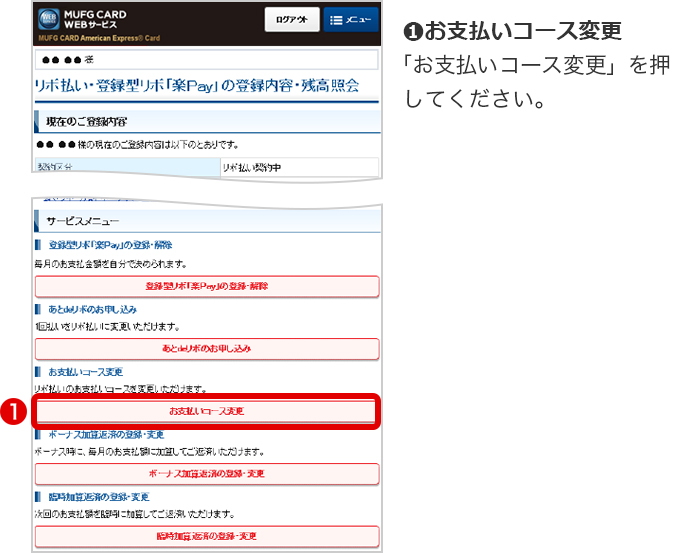Image resolution: width=690 pixels, height=553 pixels.
Task: Open the メニュー hamburger menu
Action: tap(351, 19)
